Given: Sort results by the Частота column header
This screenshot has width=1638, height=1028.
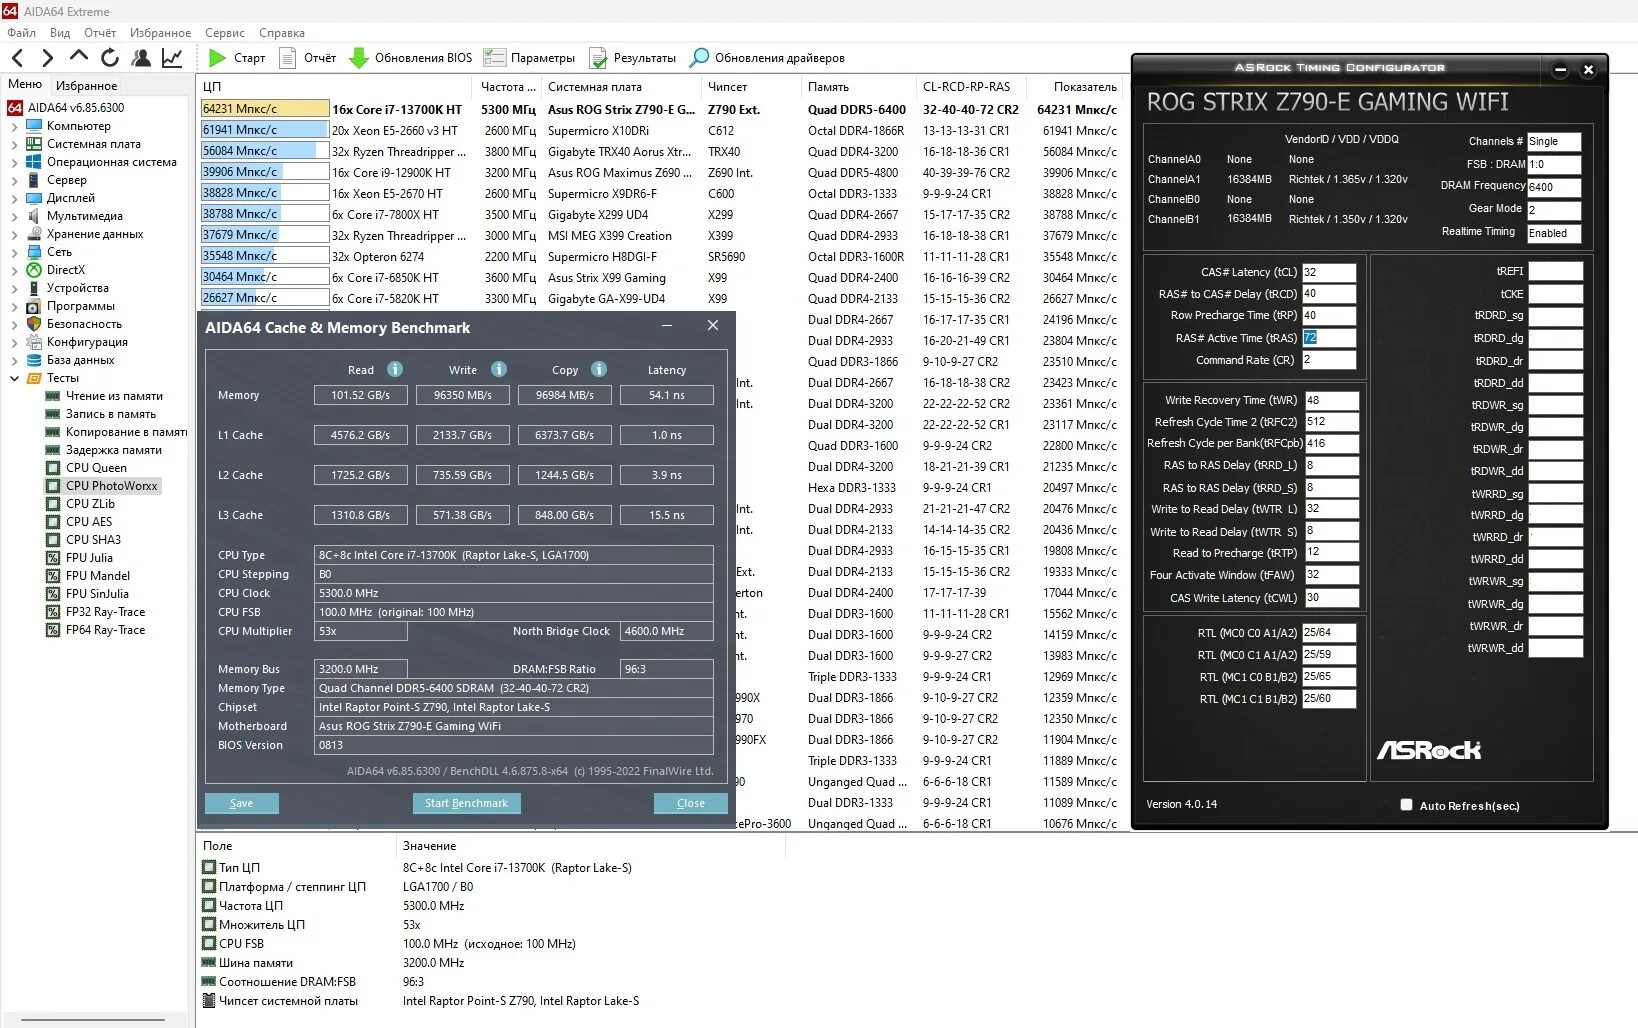Looking at the screenshot, I should click(x=508, y=87).
